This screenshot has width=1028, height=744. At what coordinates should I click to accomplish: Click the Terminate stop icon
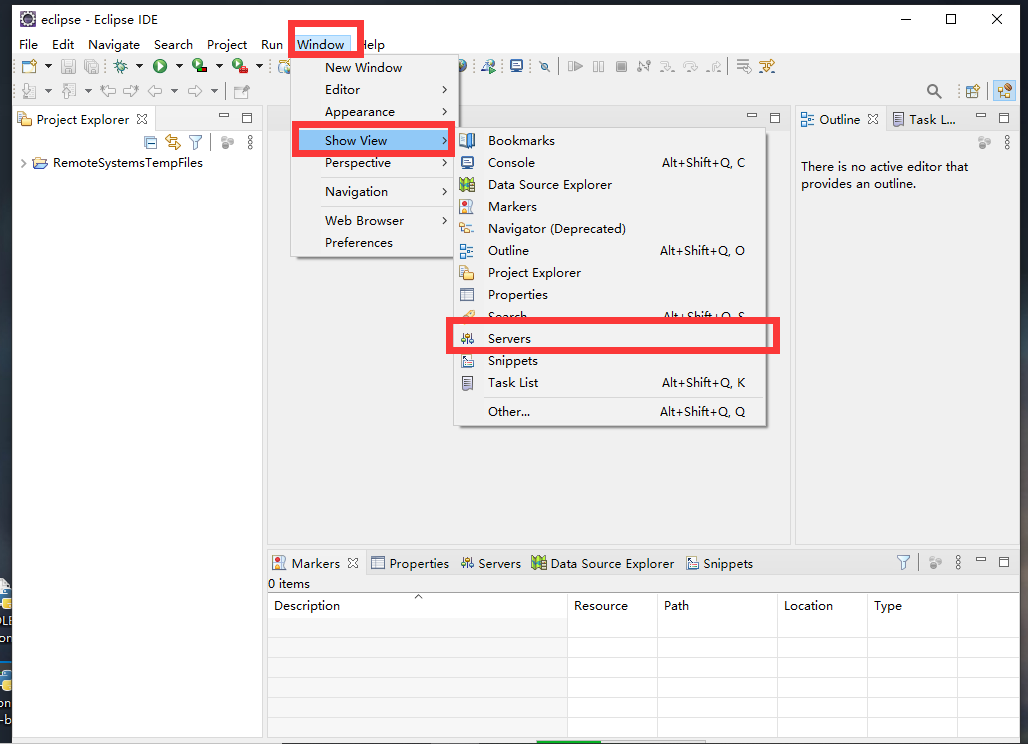[622, 66]
